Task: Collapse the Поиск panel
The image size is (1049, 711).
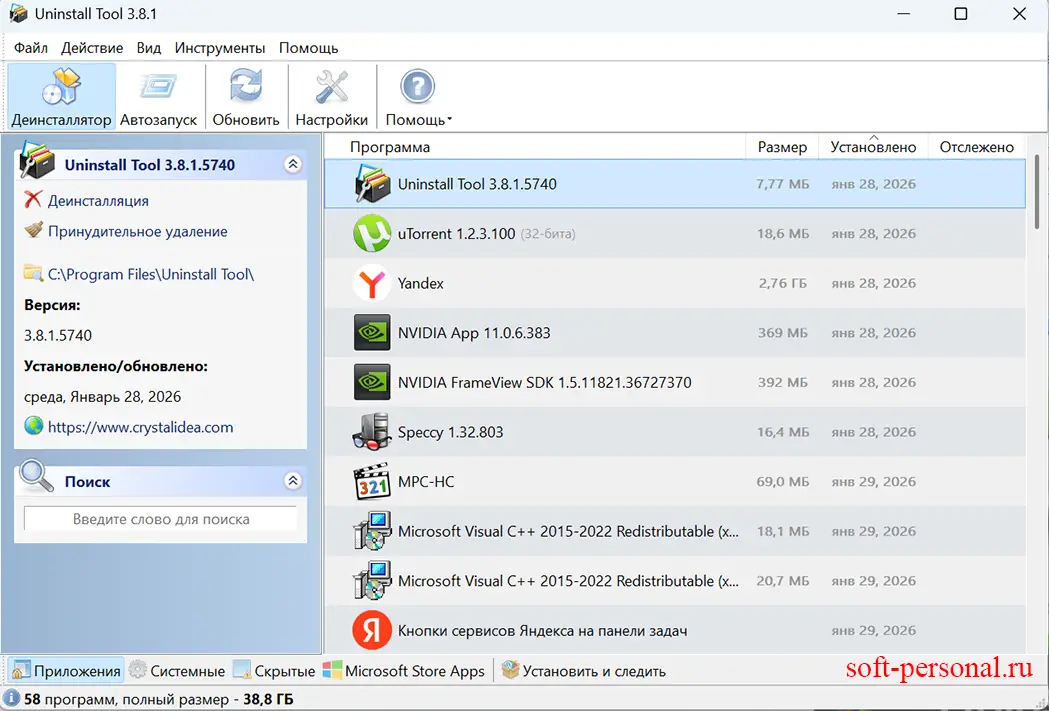Action: [293, 481]
